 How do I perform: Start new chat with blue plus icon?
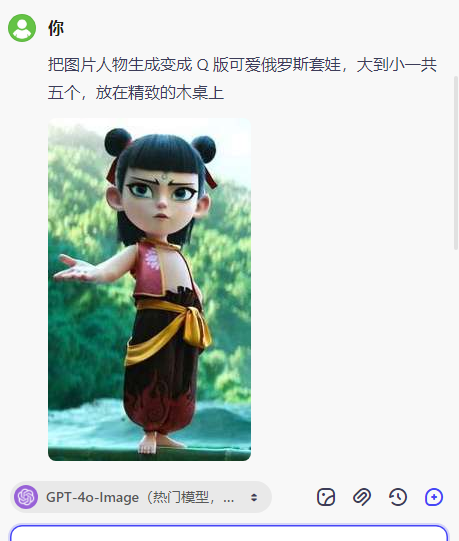click(x=434, y=497)
